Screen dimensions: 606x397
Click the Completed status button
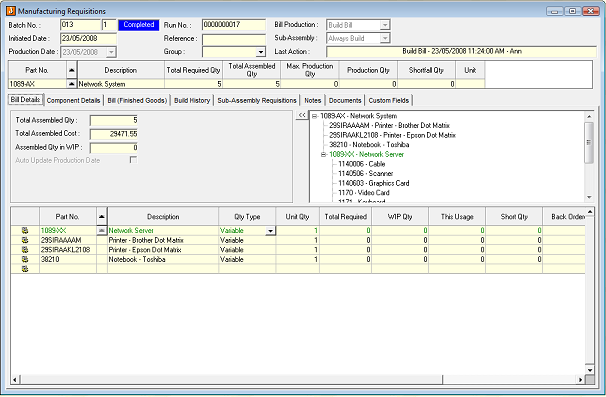point(139,25)
